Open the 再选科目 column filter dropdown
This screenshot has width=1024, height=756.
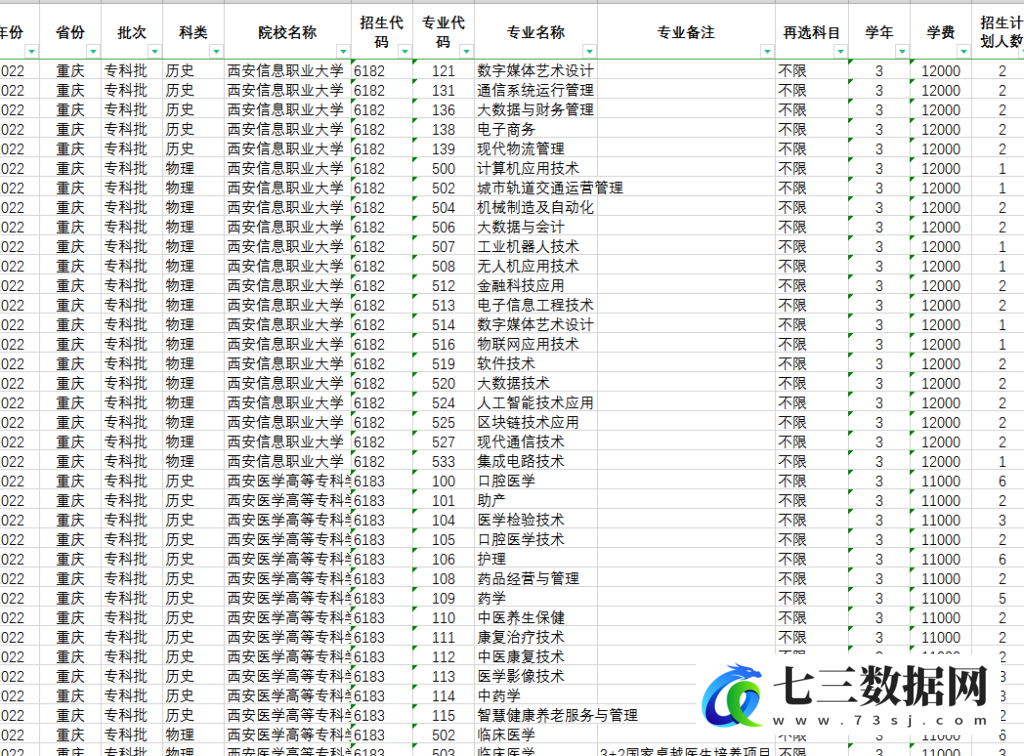click(840, 52)
